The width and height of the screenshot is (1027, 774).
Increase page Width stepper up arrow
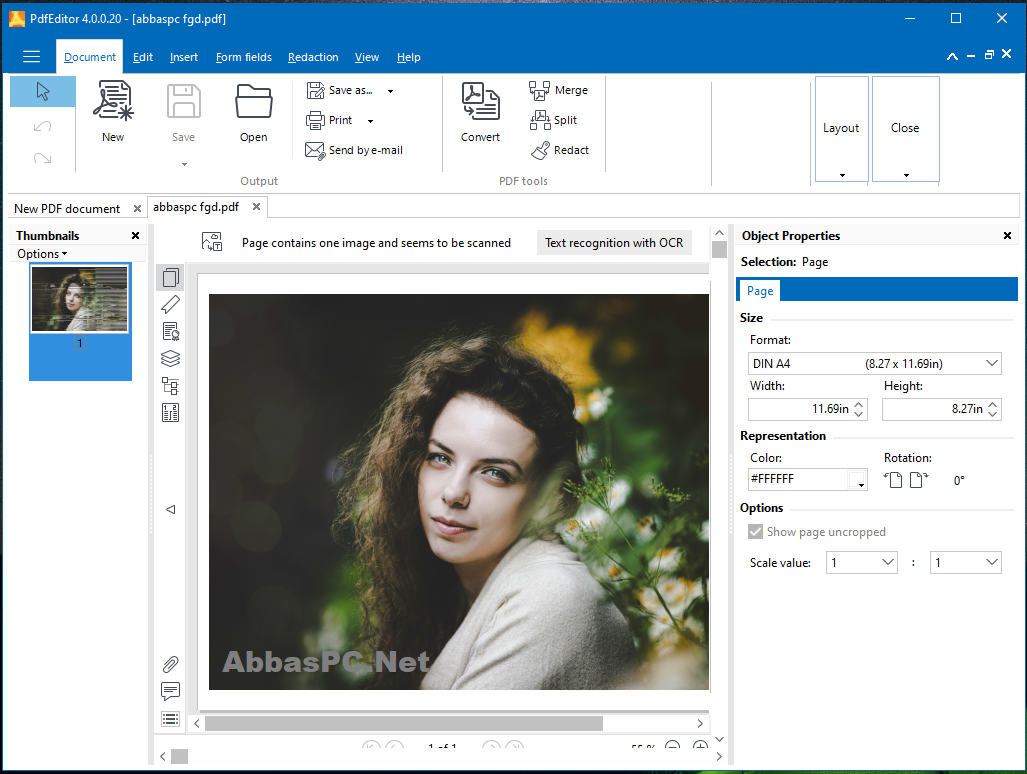[x=859, y=404]
